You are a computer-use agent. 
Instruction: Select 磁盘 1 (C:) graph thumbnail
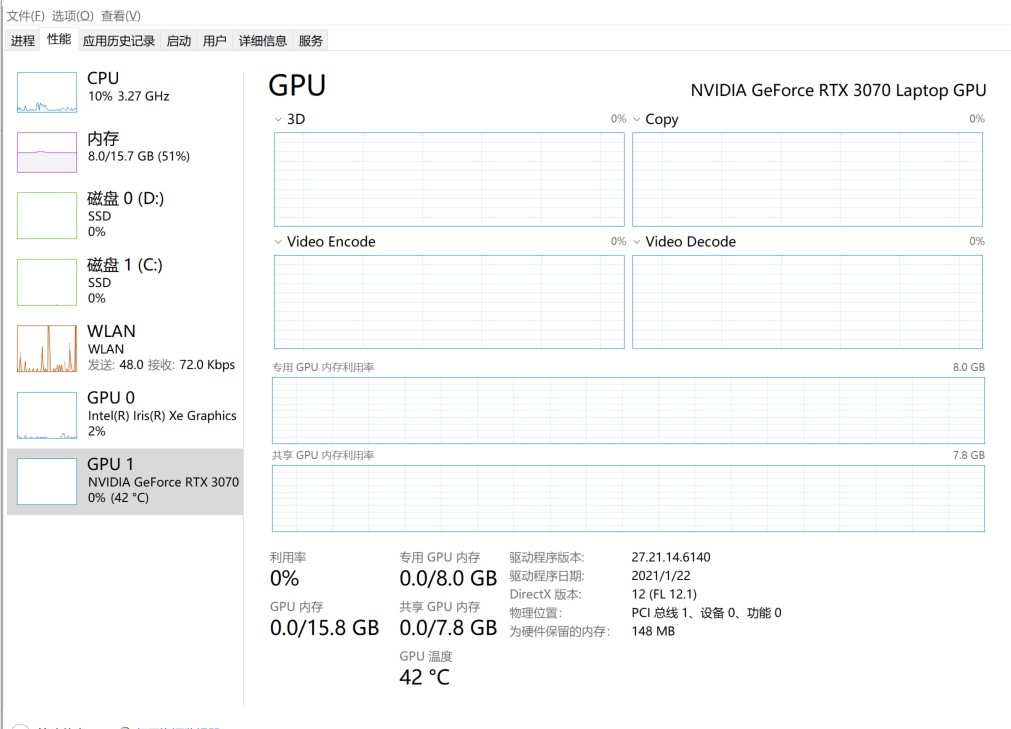46,282
